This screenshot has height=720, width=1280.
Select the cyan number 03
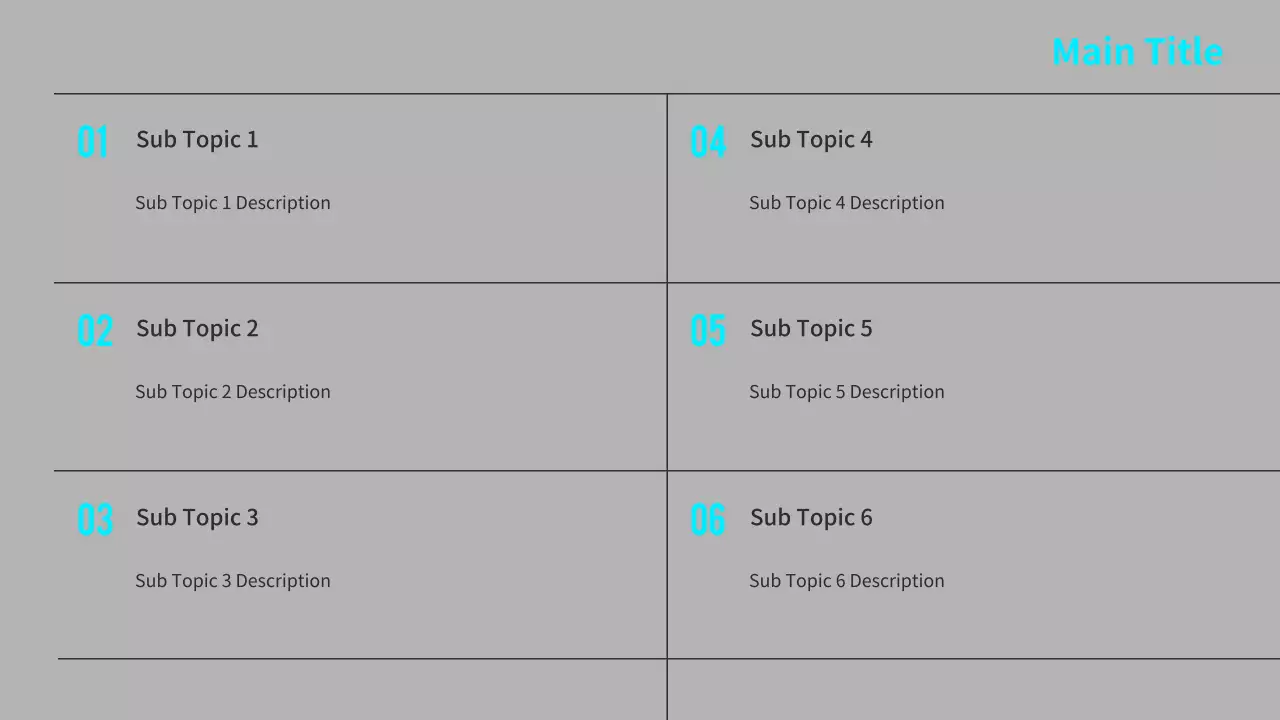point(95,520)
